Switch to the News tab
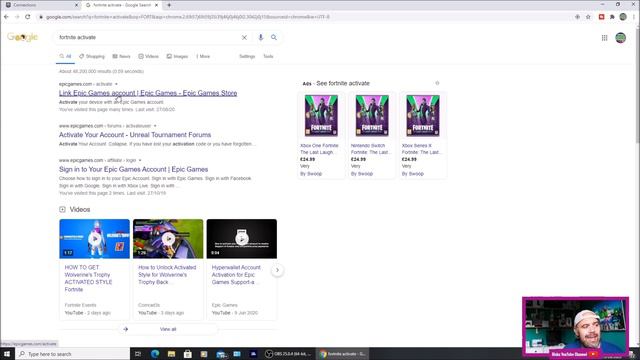640x360 pixels. click(x=122, y=56)
